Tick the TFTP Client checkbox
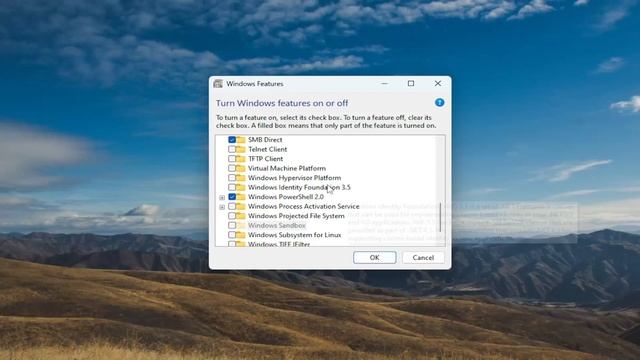Viewport: 640px width, 360px height. [x=232, y=158]
